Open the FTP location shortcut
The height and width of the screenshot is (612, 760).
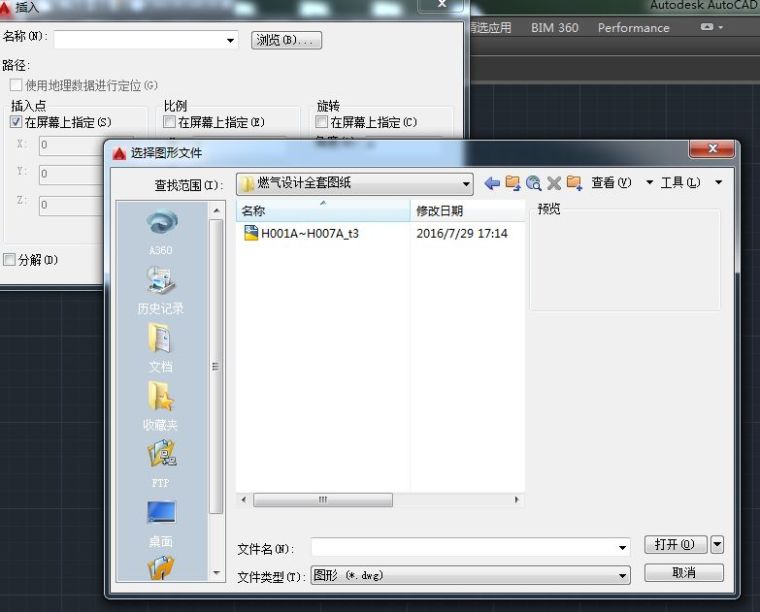click(x=160, y=465)
